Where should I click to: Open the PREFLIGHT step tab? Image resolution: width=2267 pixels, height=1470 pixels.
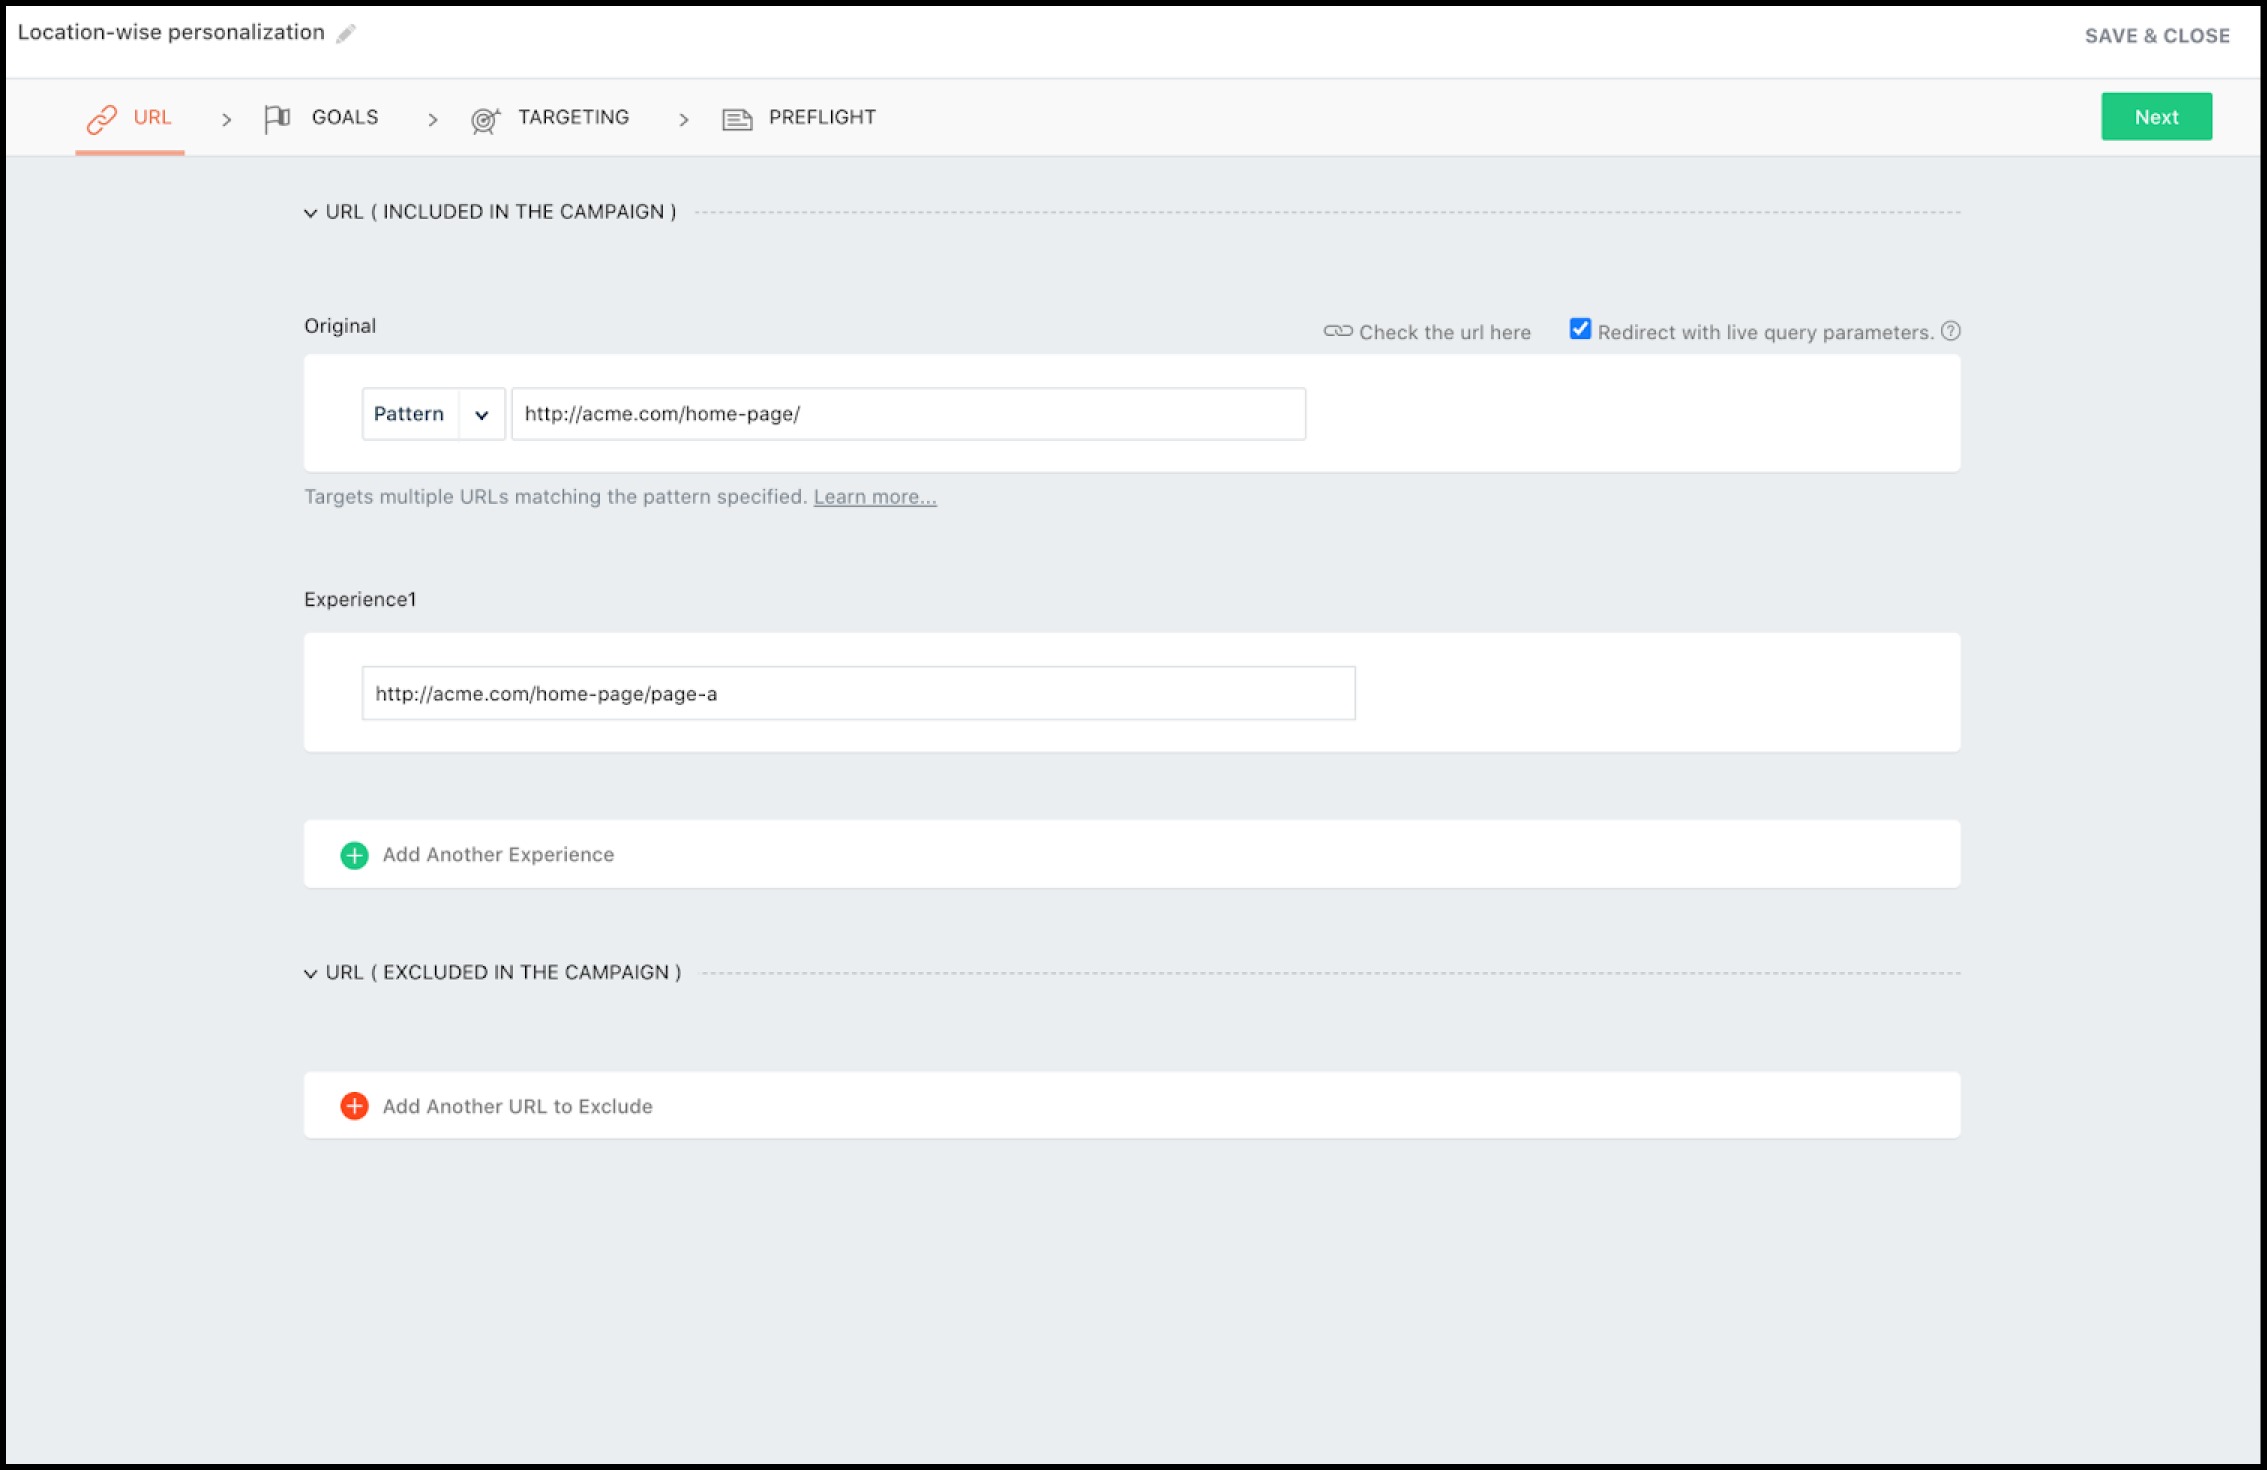(821, 117)
